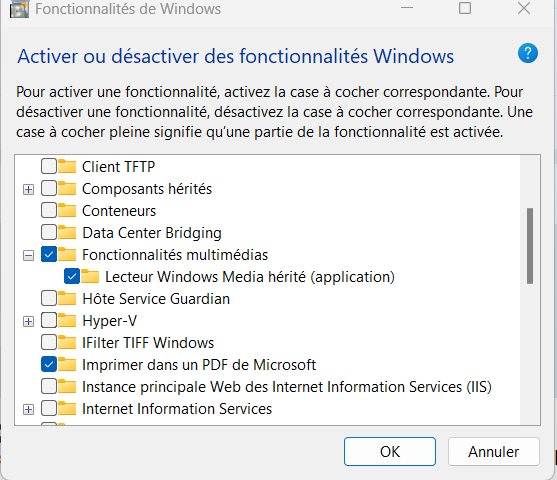557x480 pixels.
Task: Tick the IFilter TIFF Windows checkbox
Action: click(x=49, y=343)
